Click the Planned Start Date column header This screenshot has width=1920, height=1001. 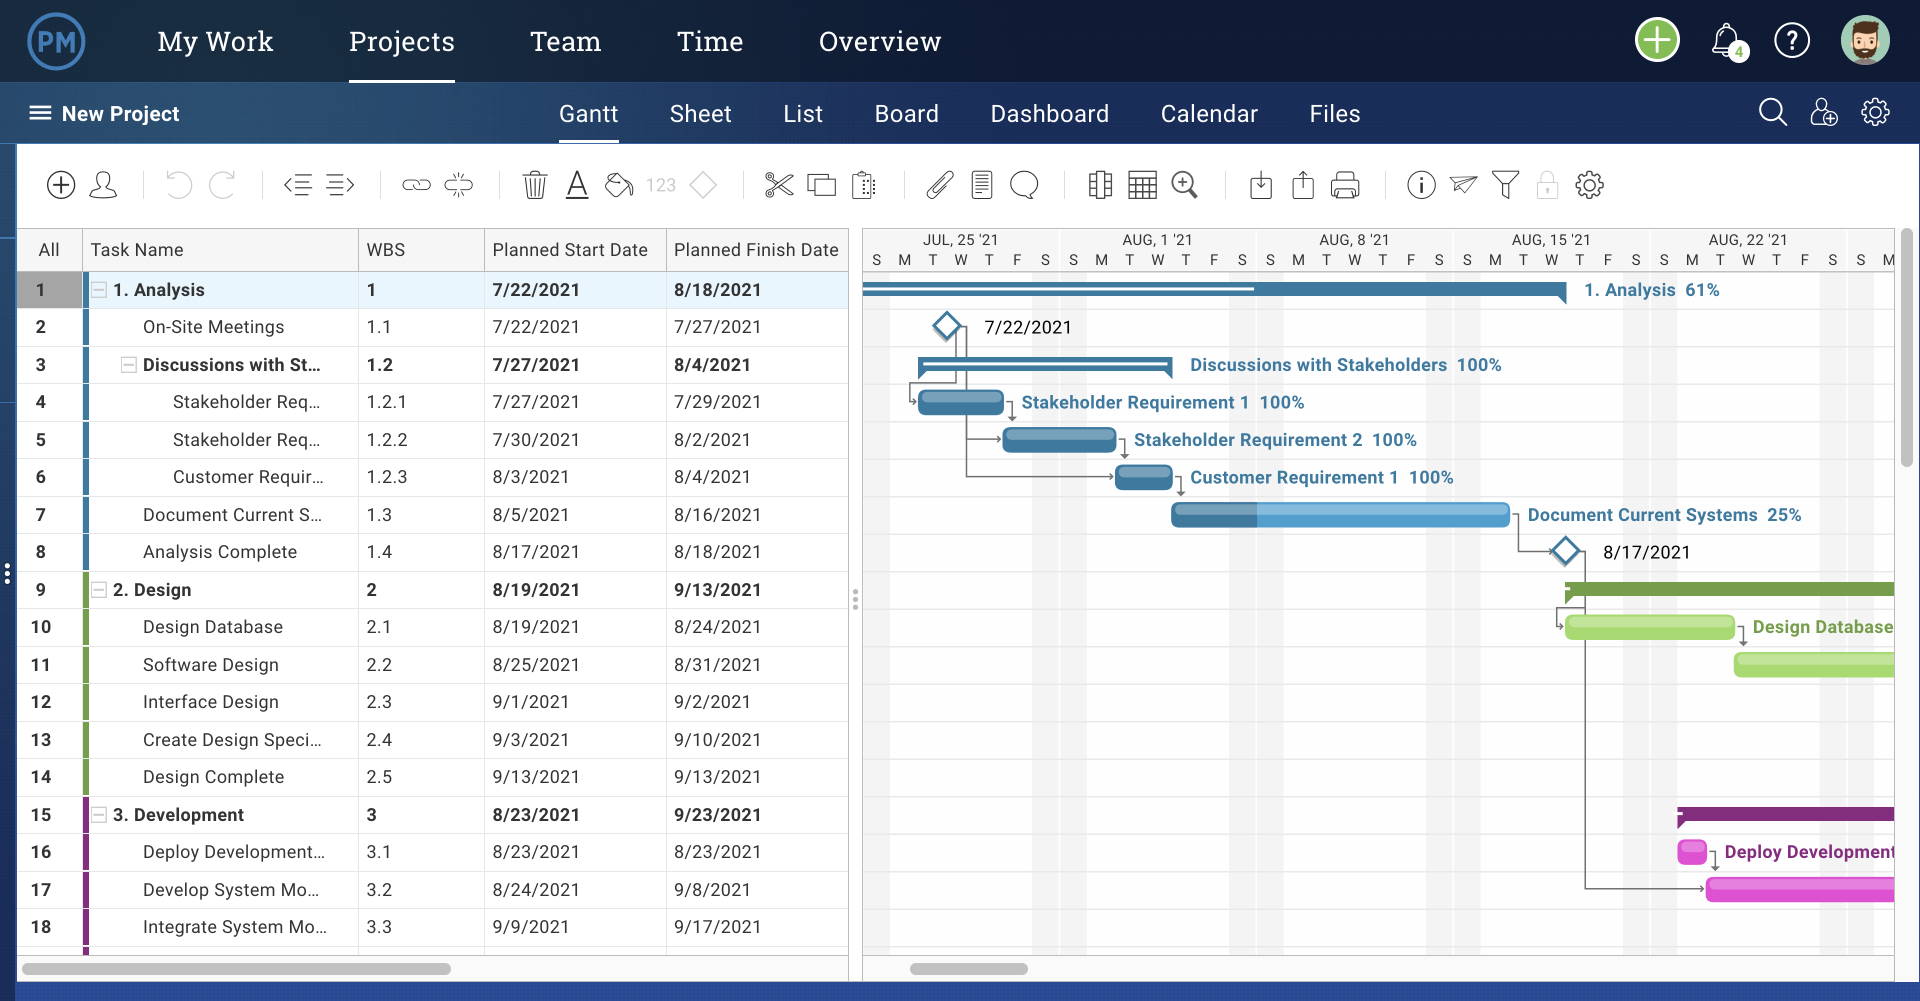click(x=573, y=249)
